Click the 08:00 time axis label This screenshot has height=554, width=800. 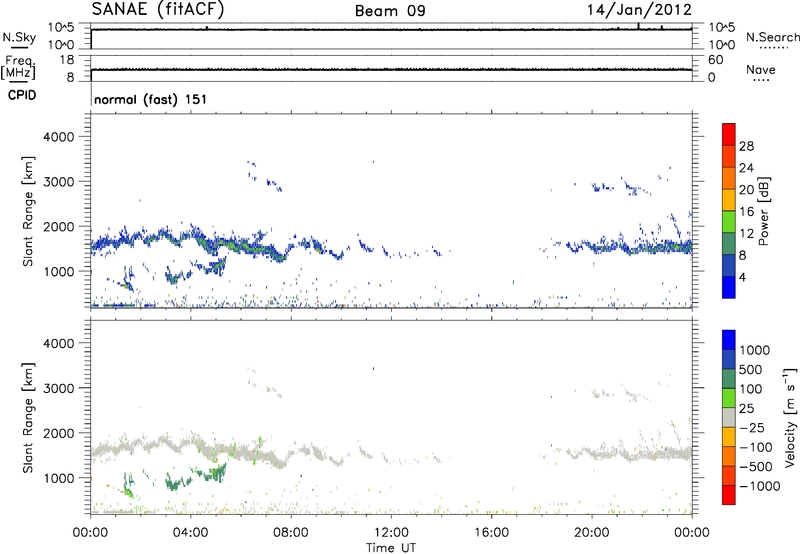pos(291,532)
